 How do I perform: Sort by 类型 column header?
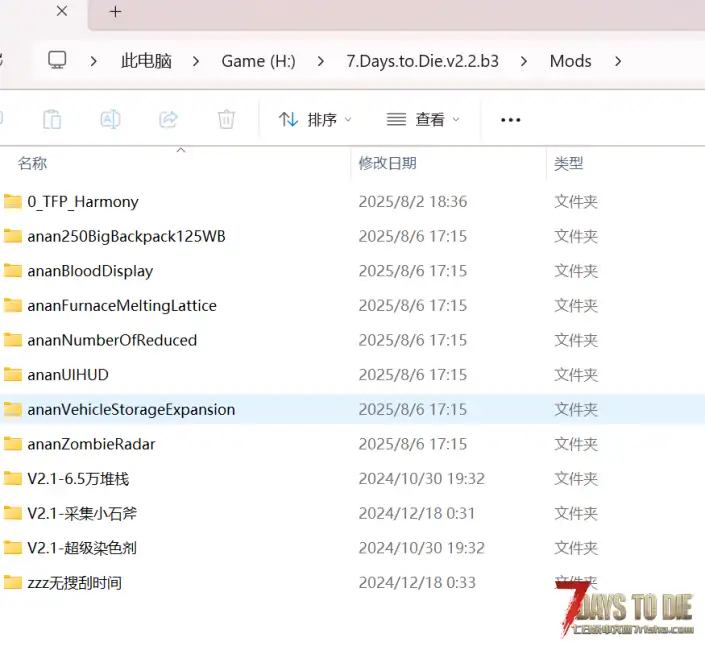[x=569, y=163]
